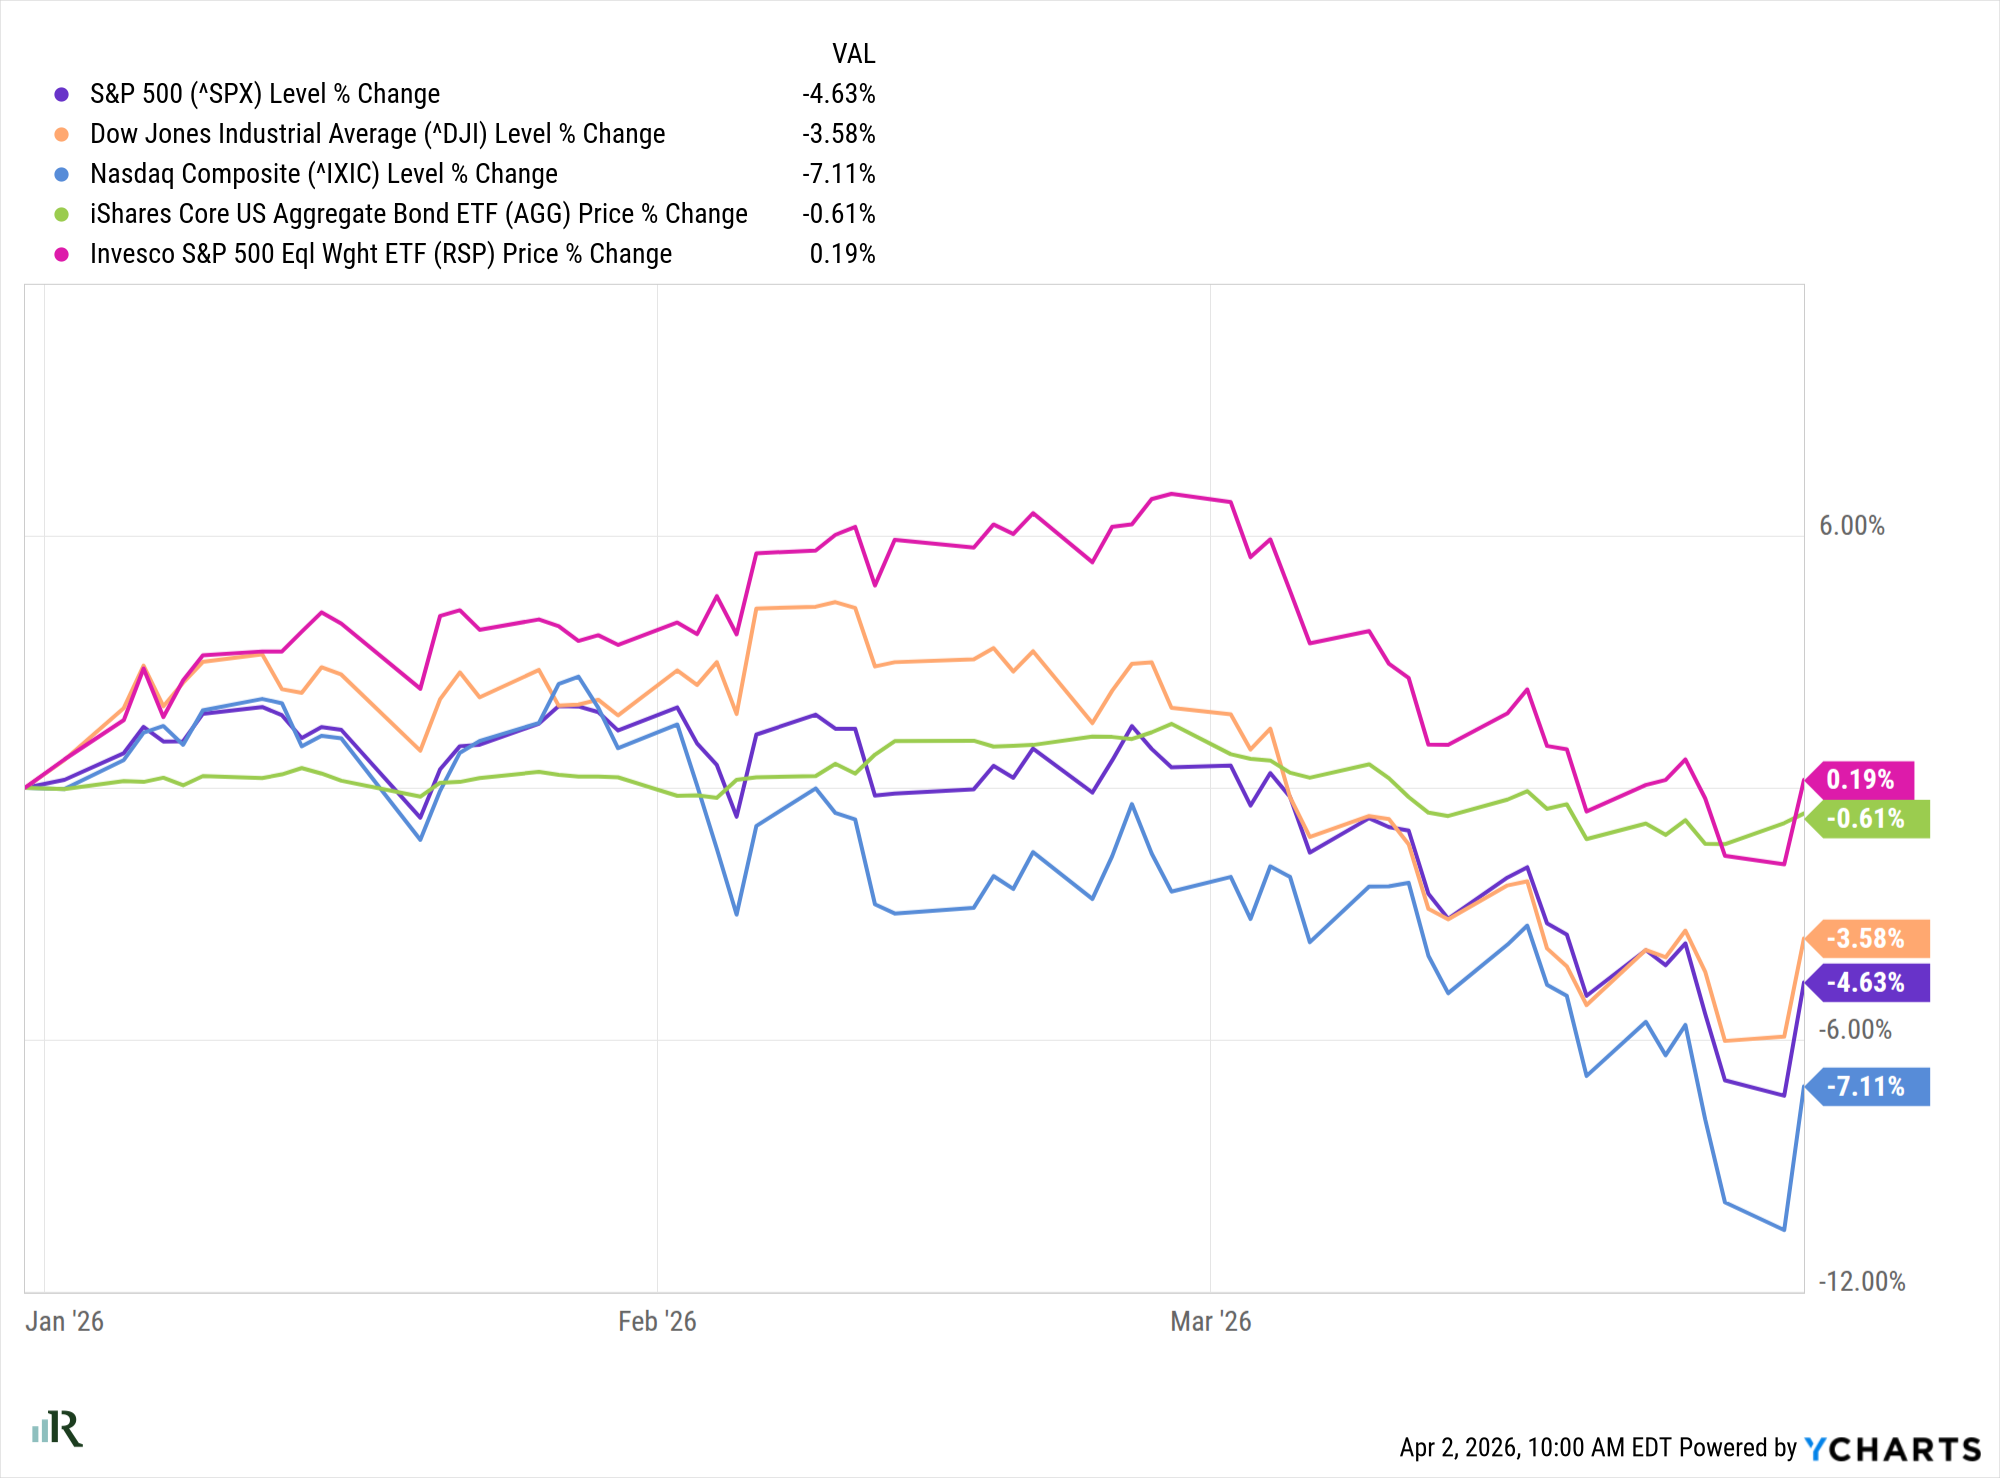Click the orange Dow Jones legend dot
Viewport: 2000px width, 1478px height.
(62, 134)
